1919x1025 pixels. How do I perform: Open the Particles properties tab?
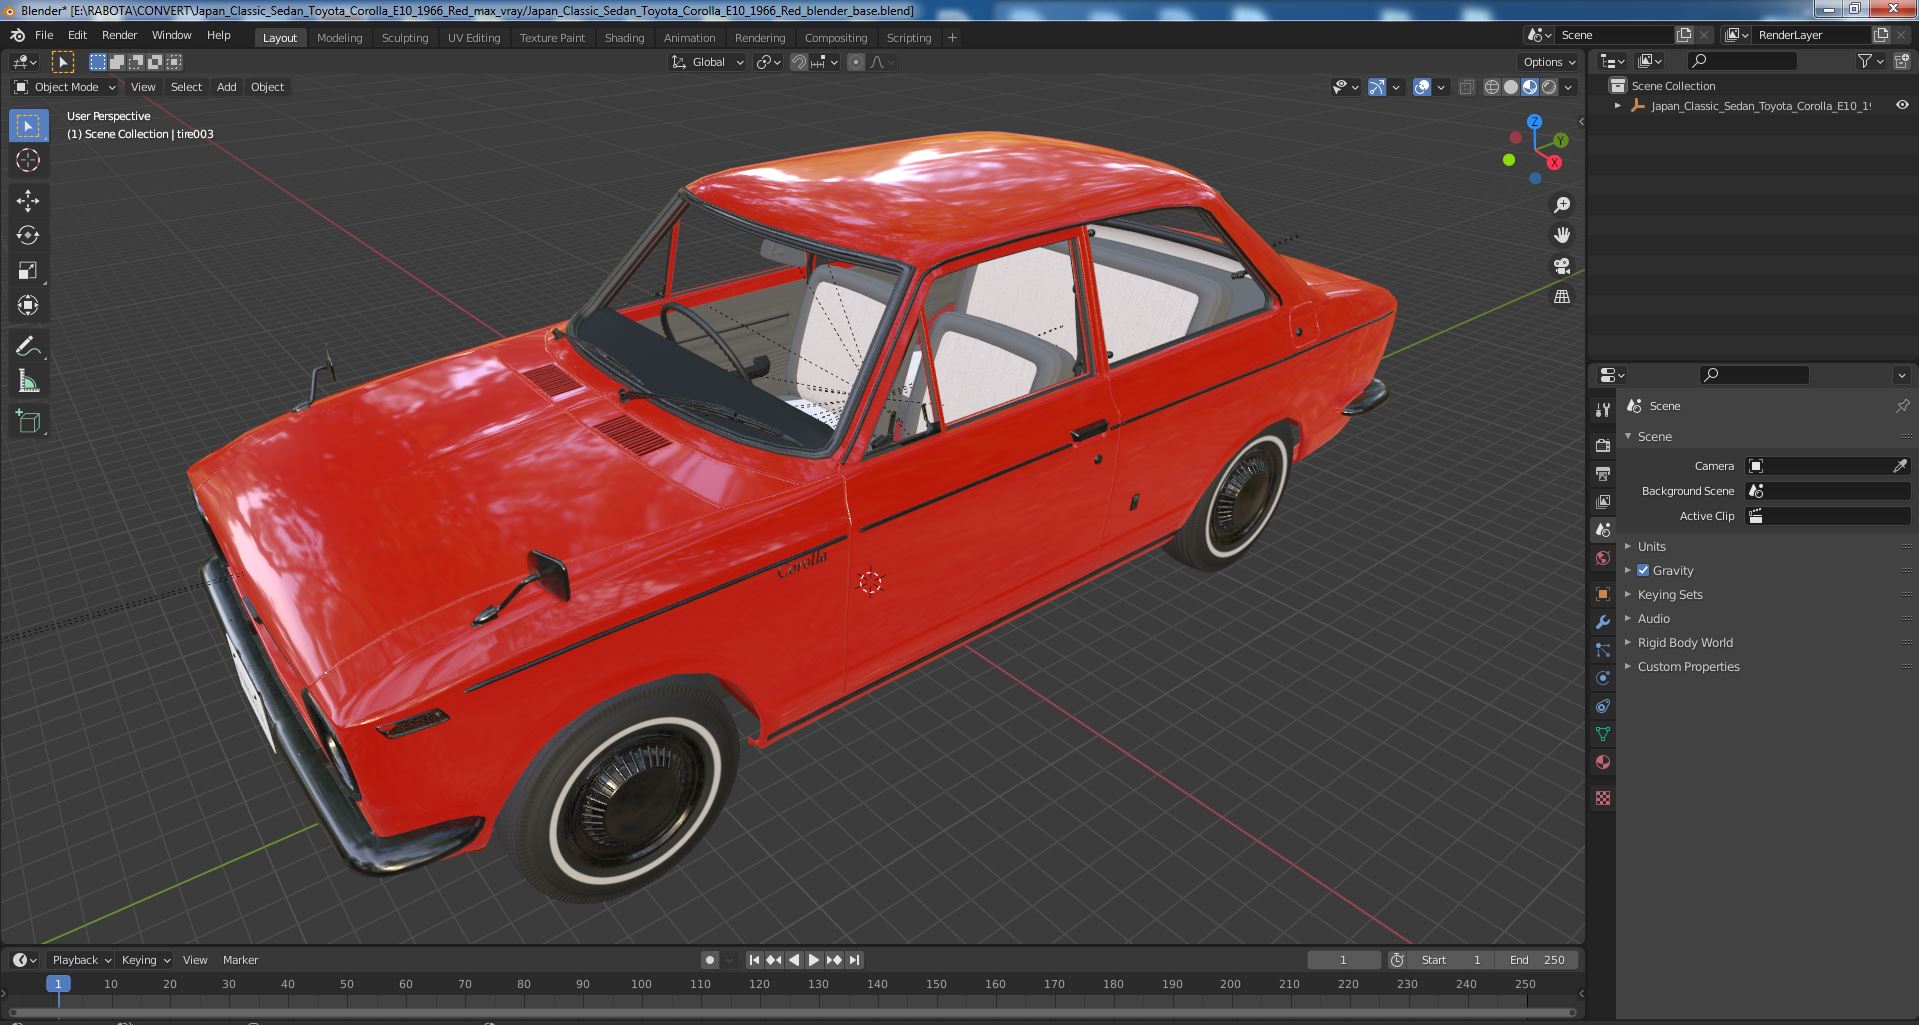tap(1603, 650)
